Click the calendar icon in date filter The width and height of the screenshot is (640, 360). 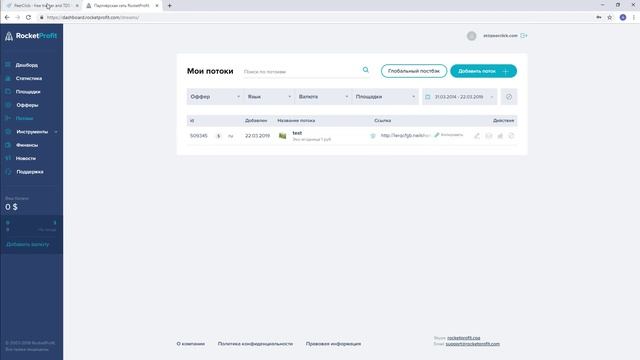tap(428, 97)
